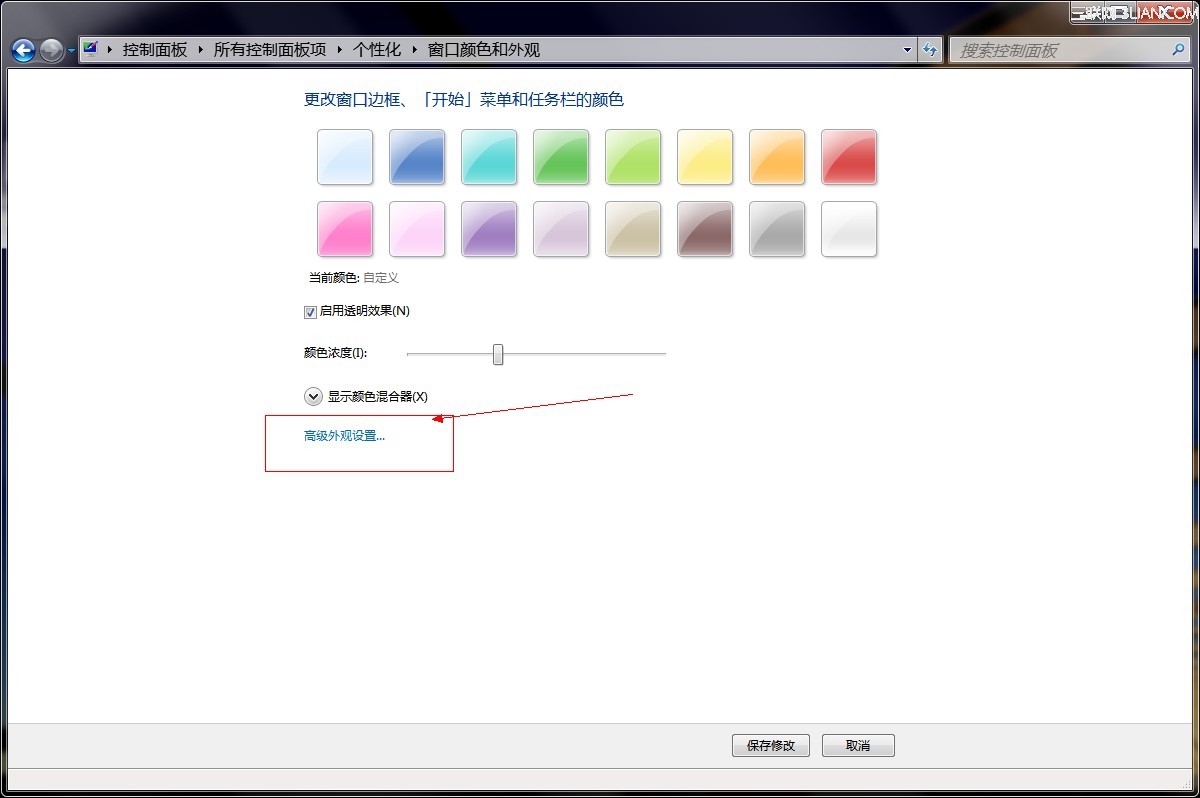
Task: Choose the orange color swatch
Action: click(x=777, y=157)
